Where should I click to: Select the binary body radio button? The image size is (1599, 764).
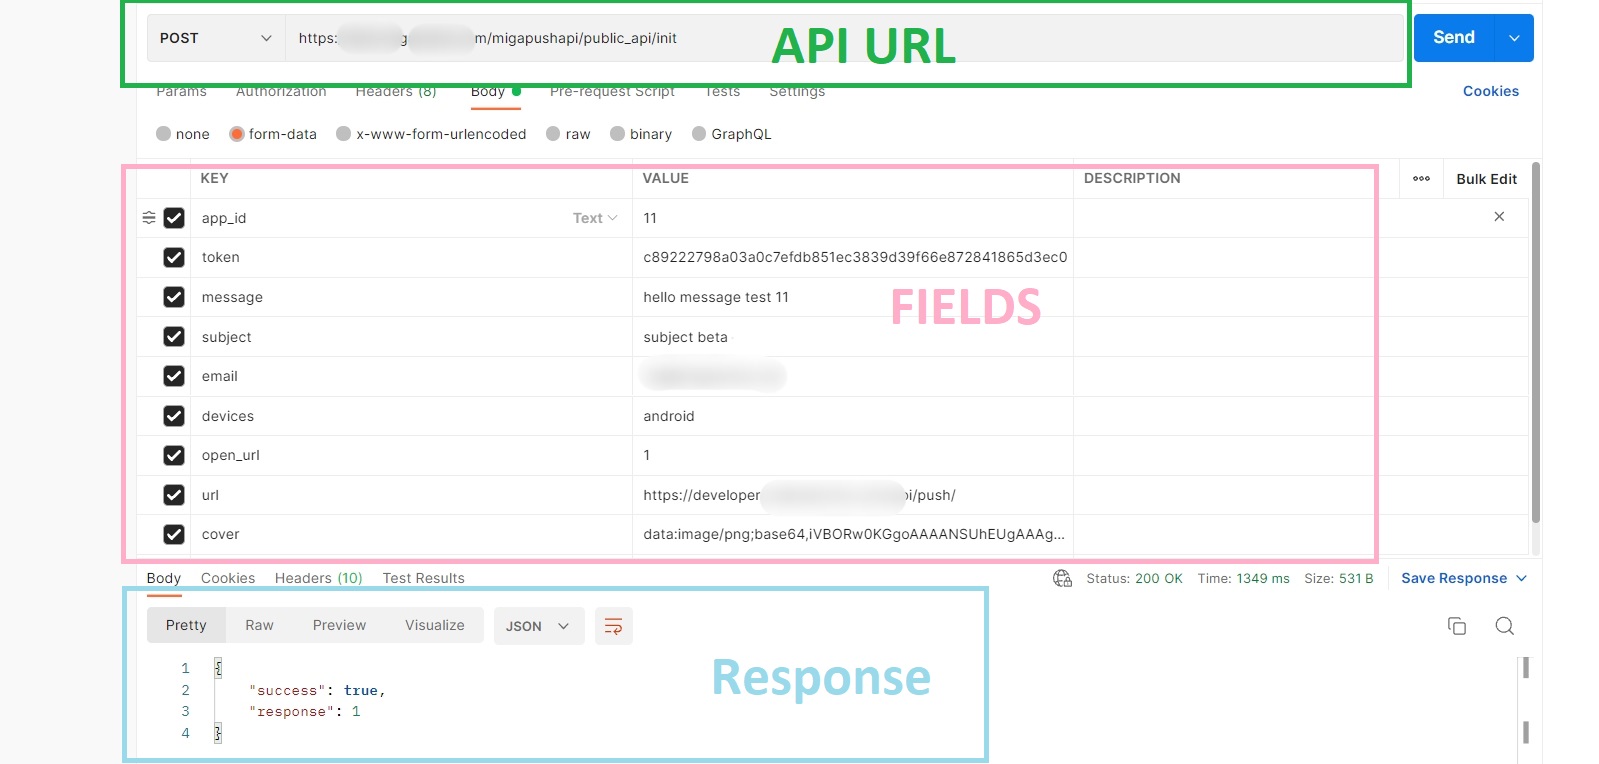pos(618,134)
